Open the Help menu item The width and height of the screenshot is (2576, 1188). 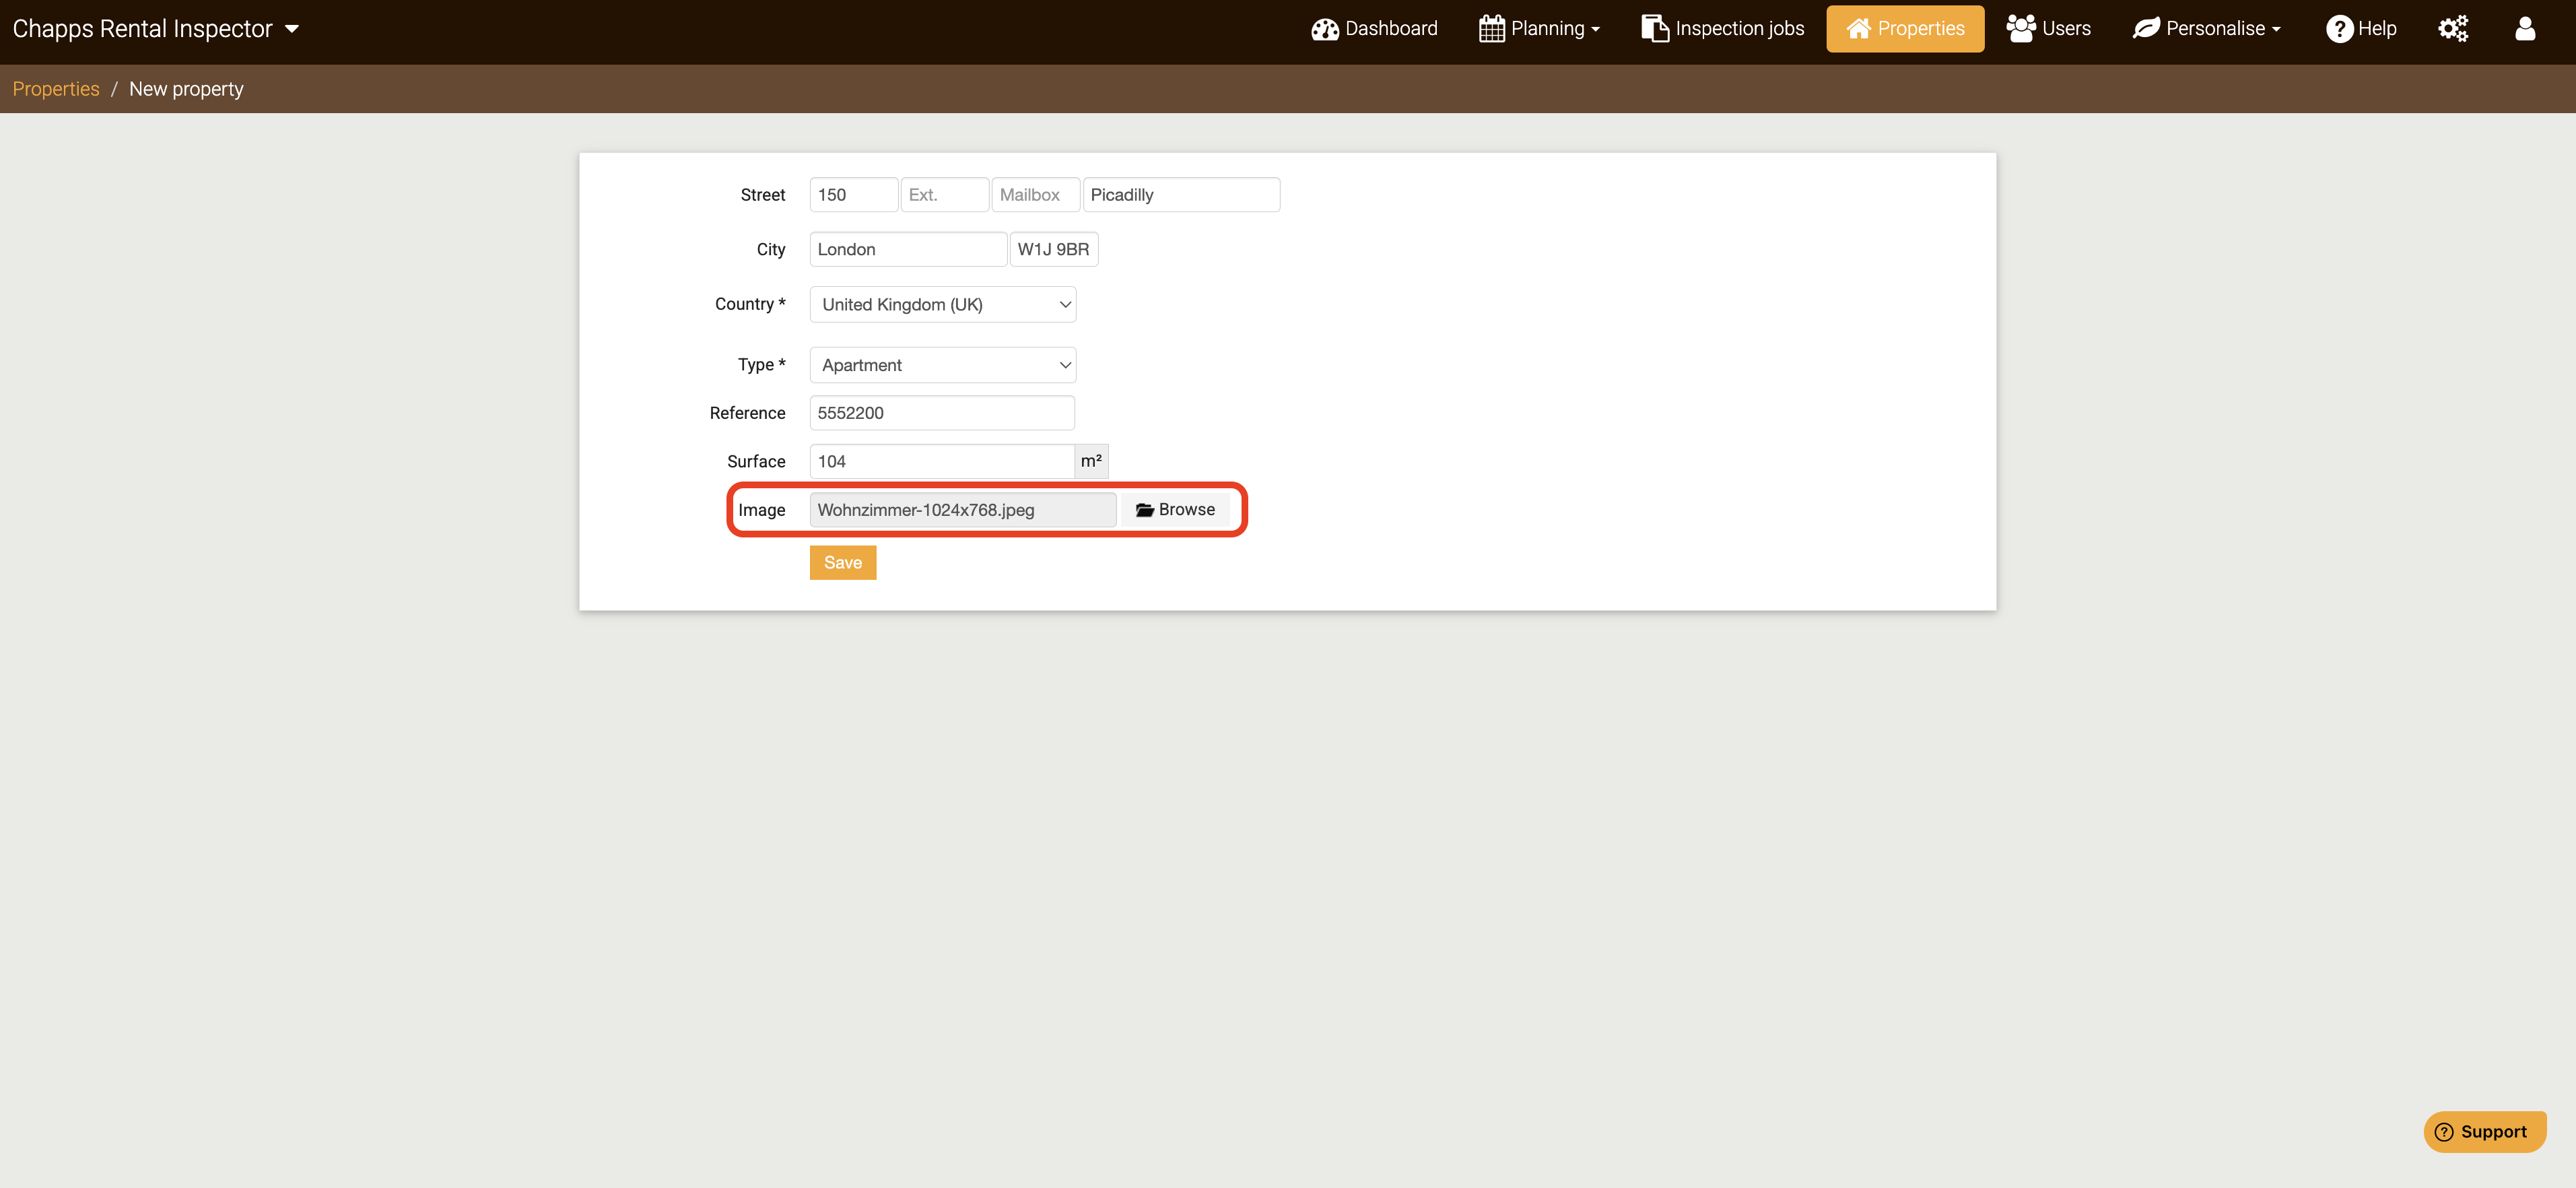click(x=2361, y=28)
